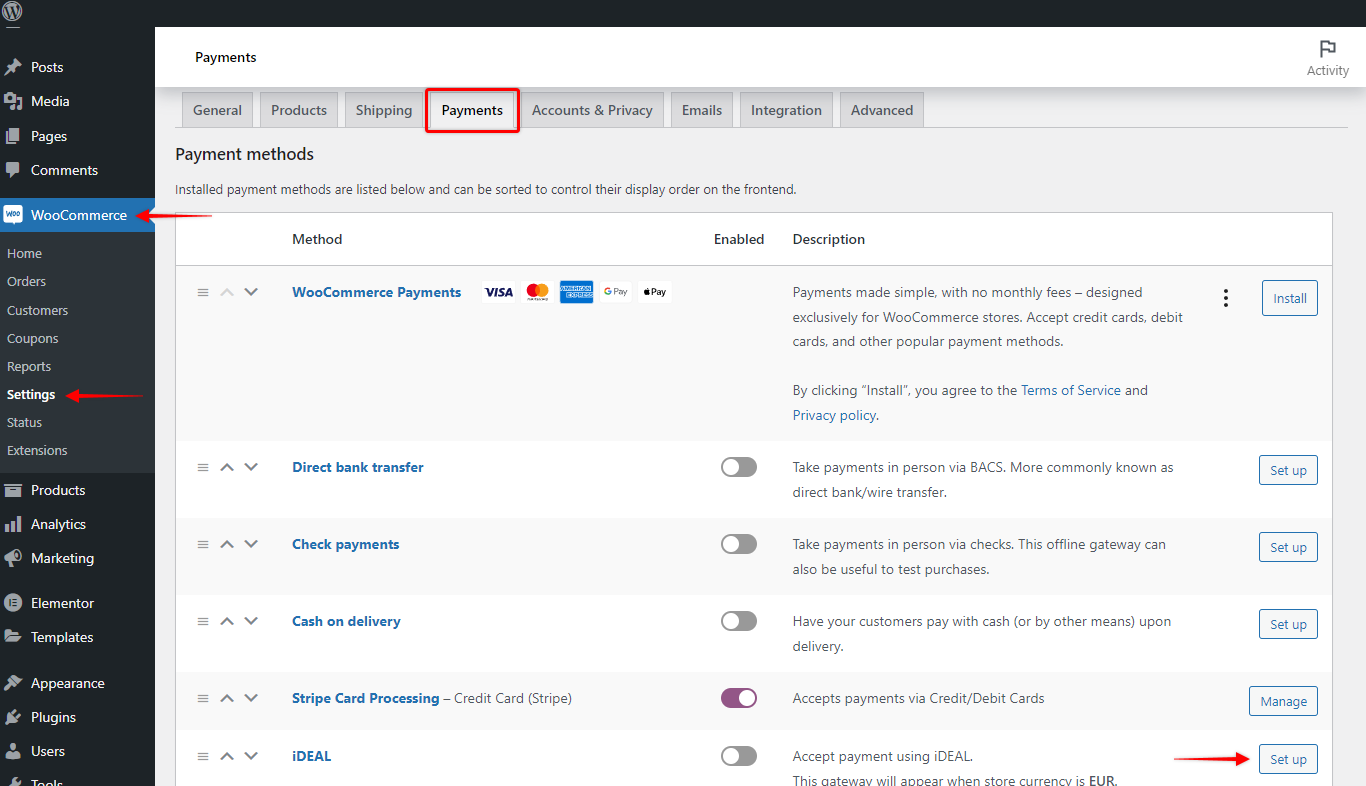The width and height of the screenshot is (1366, 786).
Task: Move Check payments down
Action: [251, 544]
